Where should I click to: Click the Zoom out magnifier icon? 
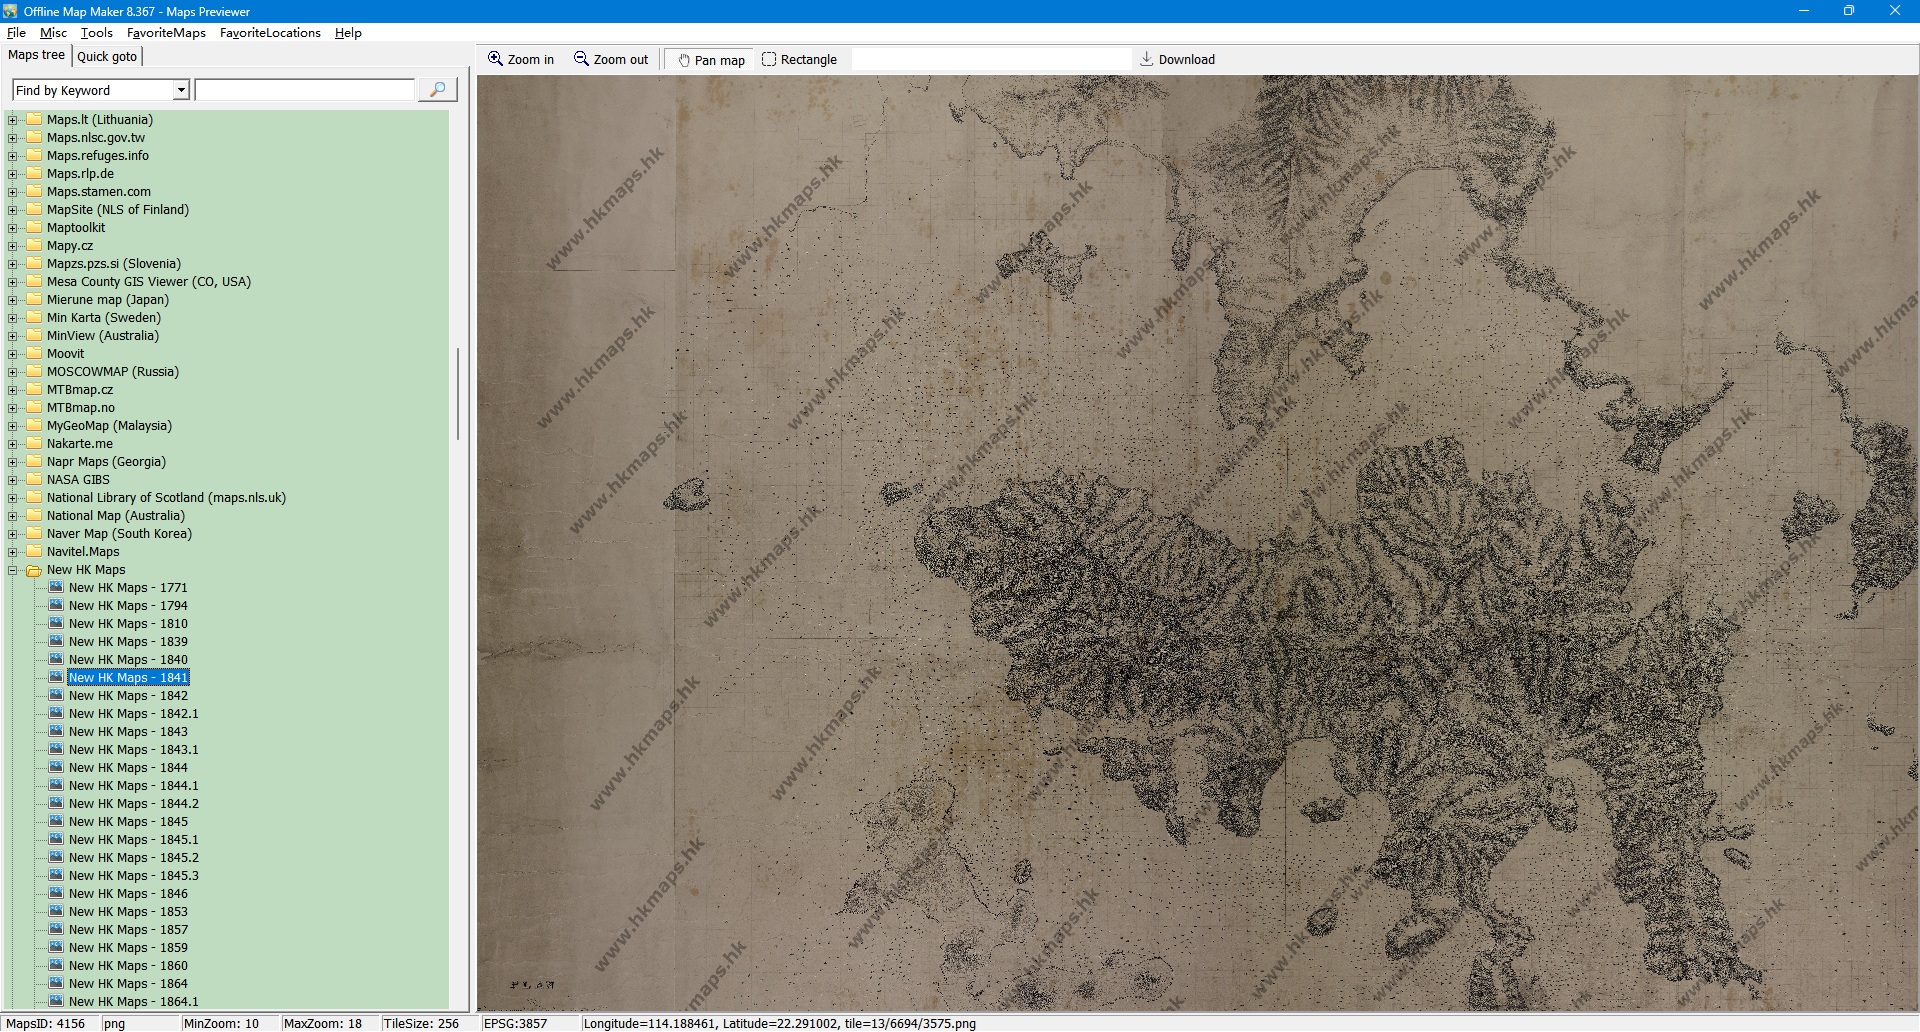[581, 59]
